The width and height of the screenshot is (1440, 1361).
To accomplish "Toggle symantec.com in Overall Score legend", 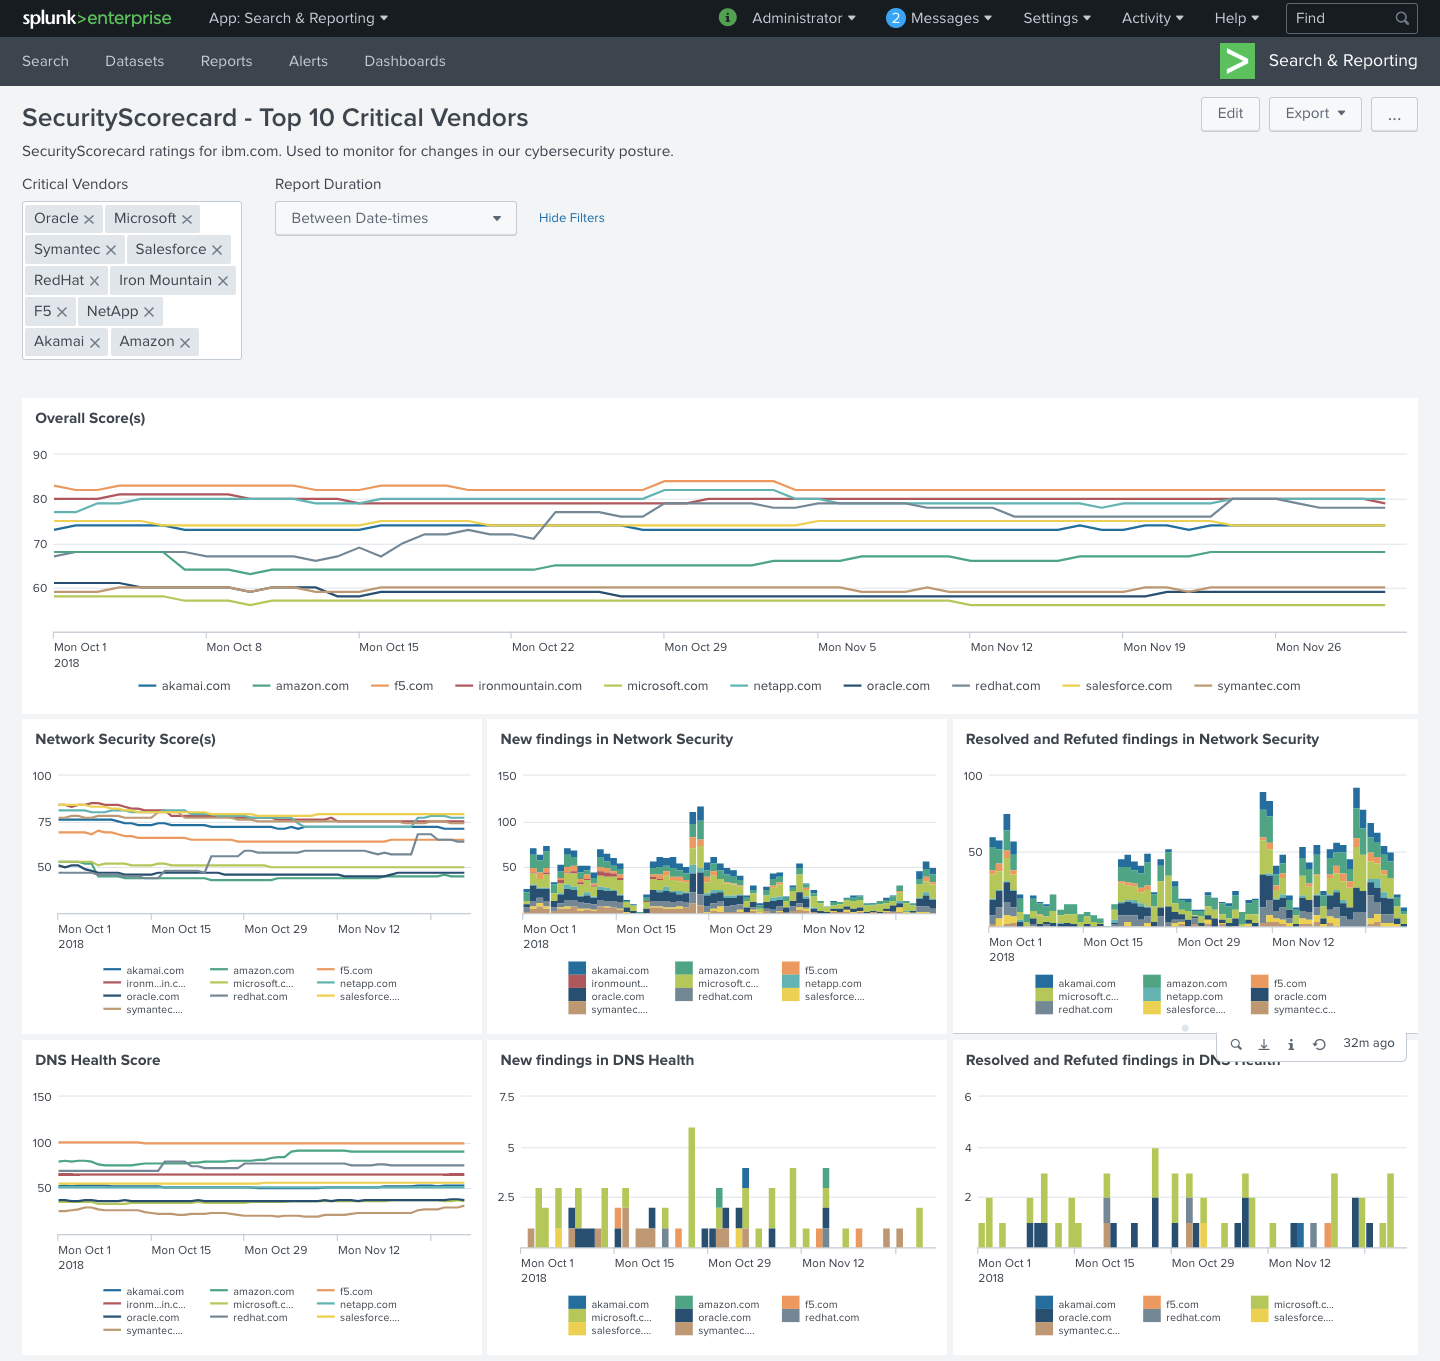I will pyautogui.click(x=1247, y=686).
